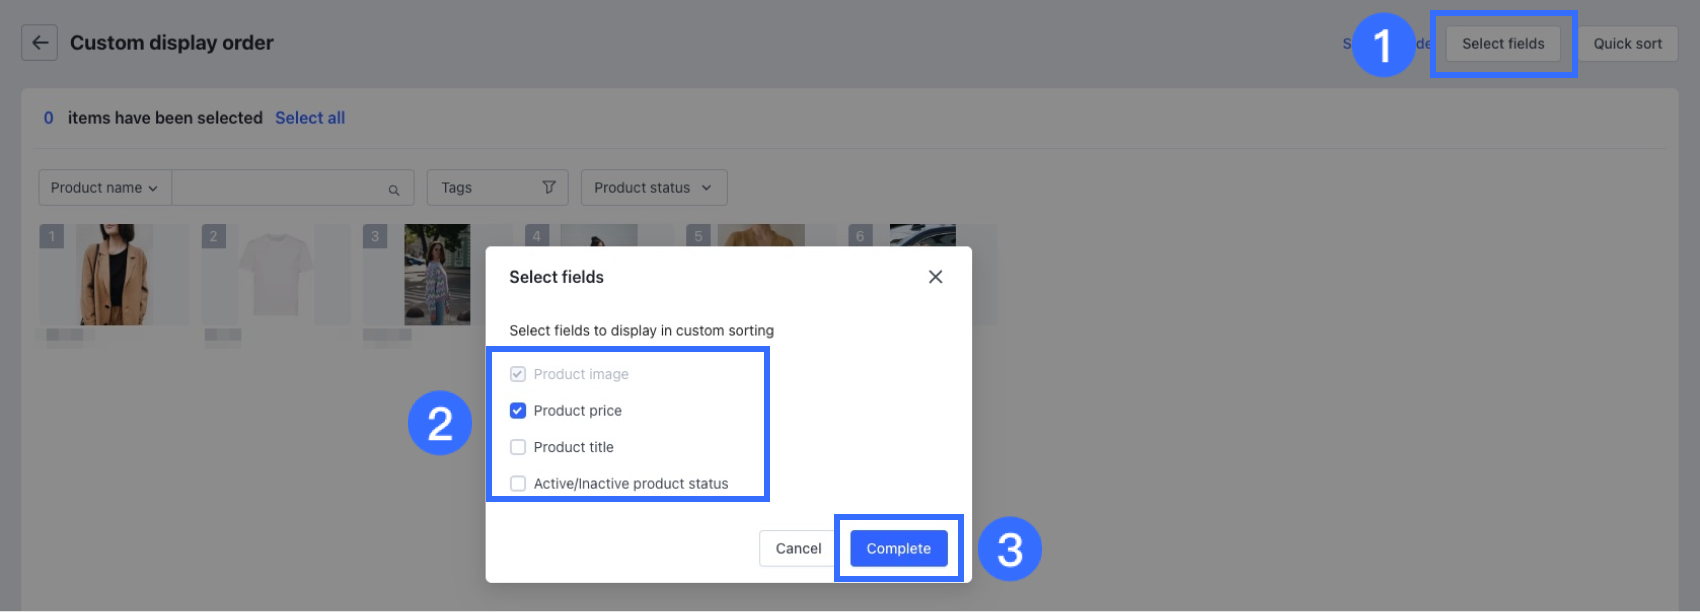Click the search magnifier icon
This screenshot has height=612, width=1700.
[394, 189]
